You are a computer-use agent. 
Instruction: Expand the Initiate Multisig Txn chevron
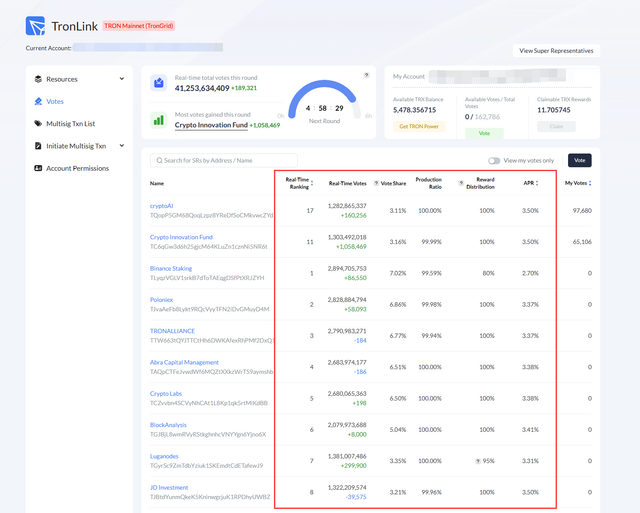(x=122, y=146)
